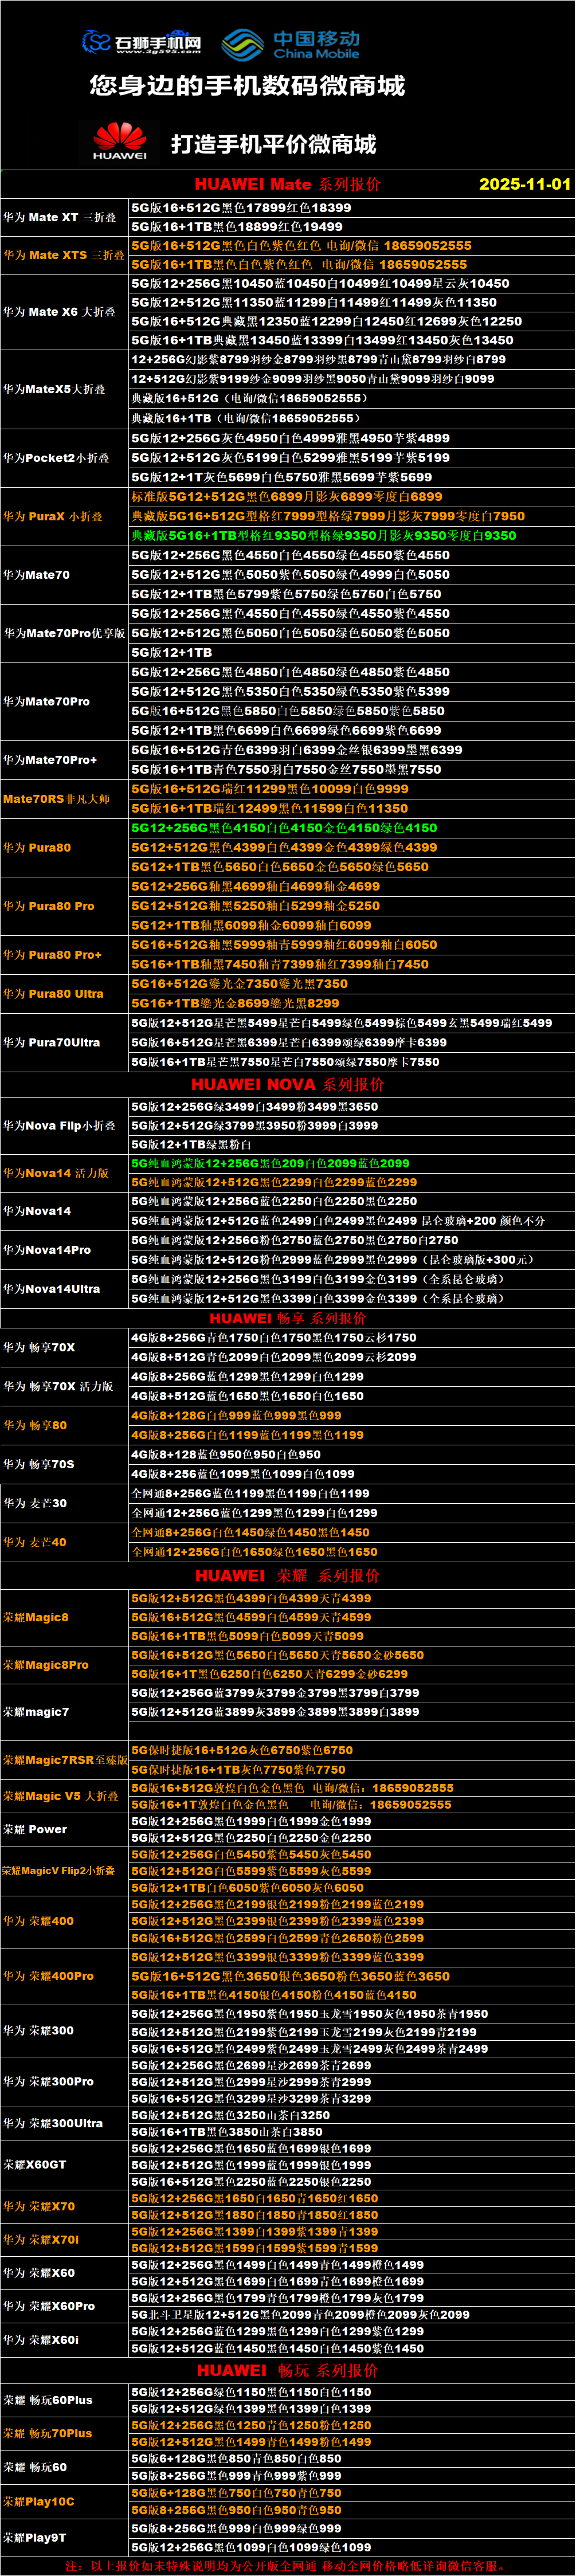Click the red Huawei flower logo
Screen dimensions: 576x2576
(x=120, y=141)
